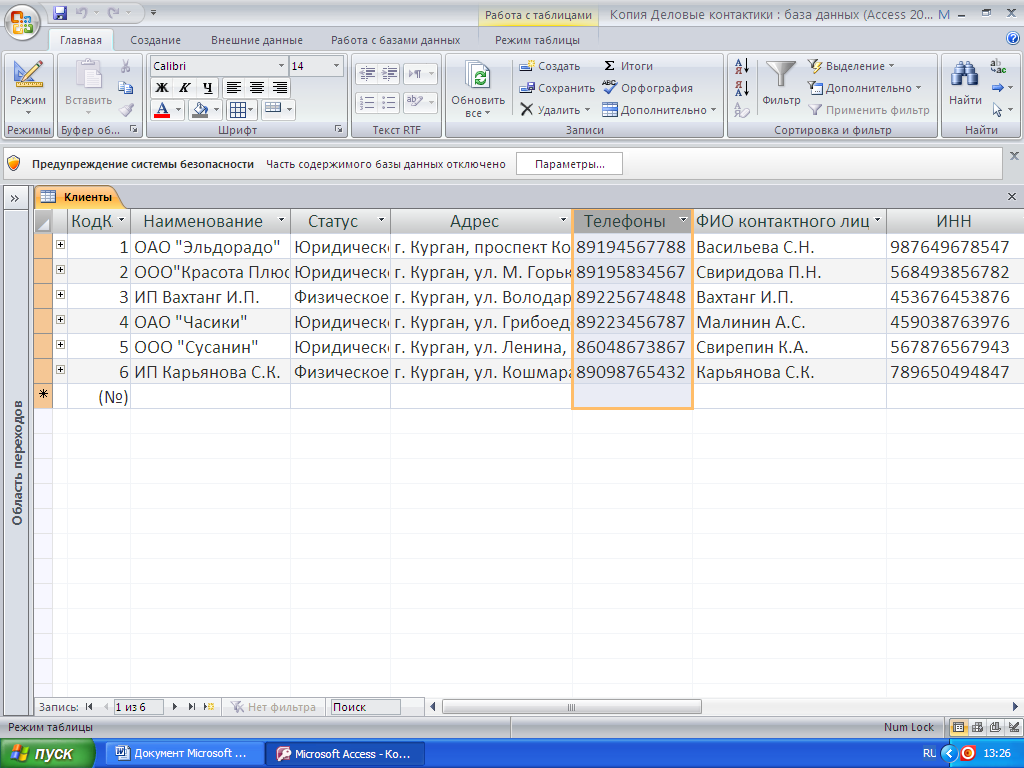Sort descending with the Я-А icon
Screen dimensions: 1024x768
pyautogui.click(x=742, y=88)
